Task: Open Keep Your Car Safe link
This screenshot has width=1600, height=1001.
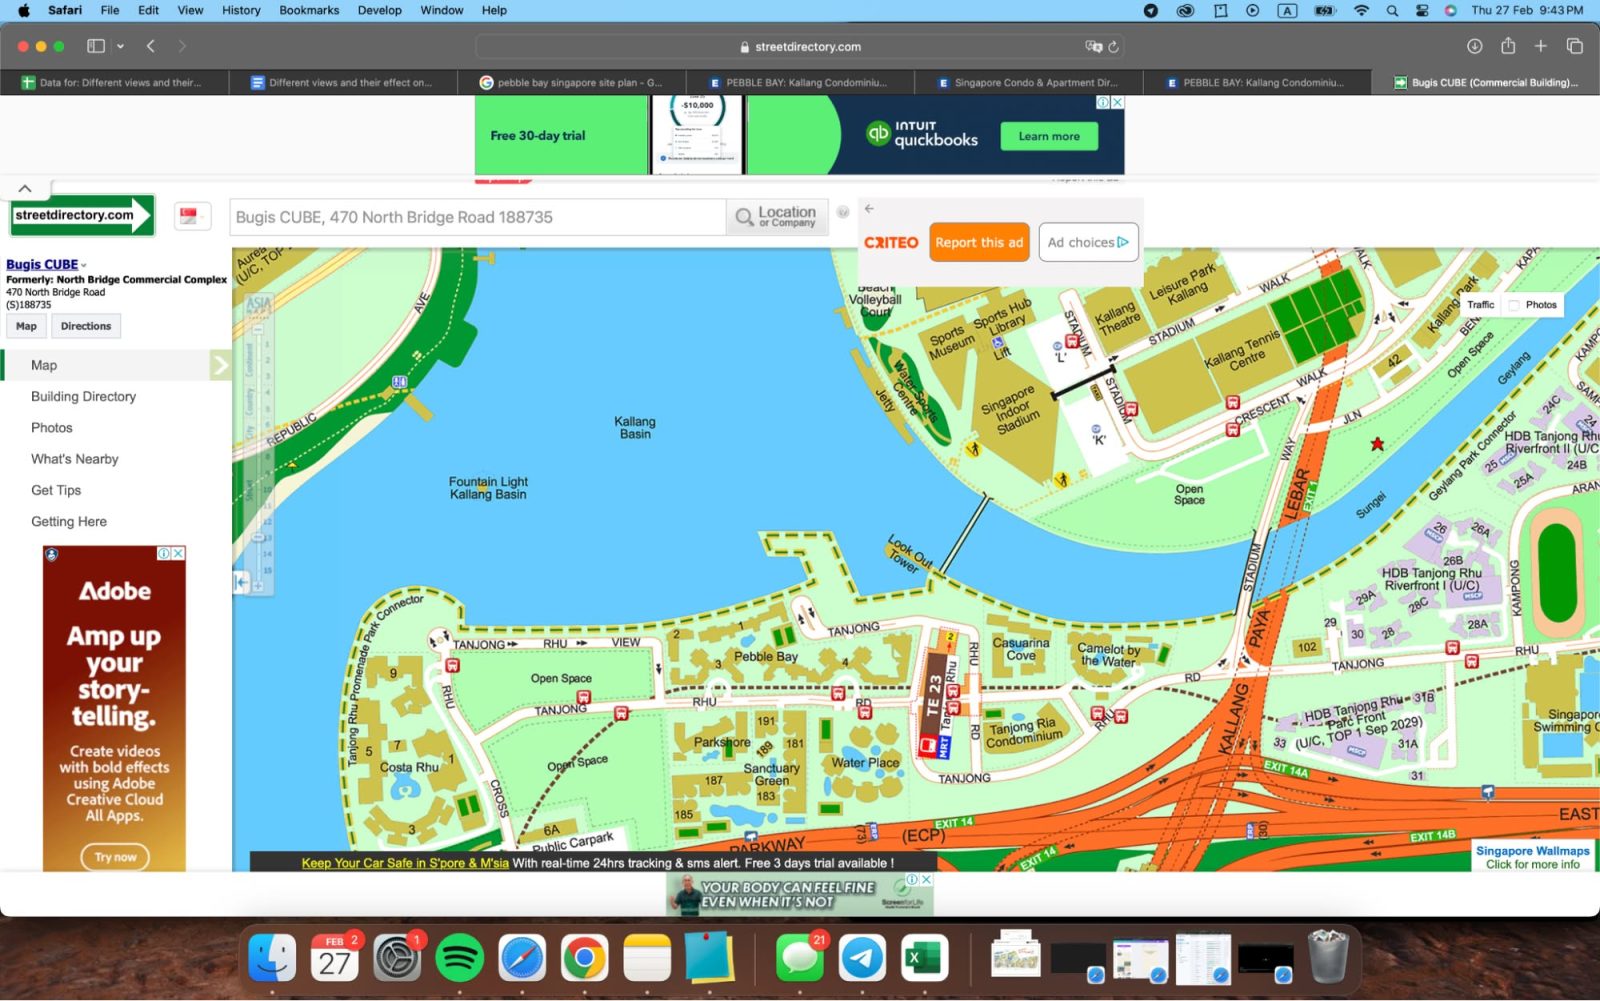Action: (405, 863)
